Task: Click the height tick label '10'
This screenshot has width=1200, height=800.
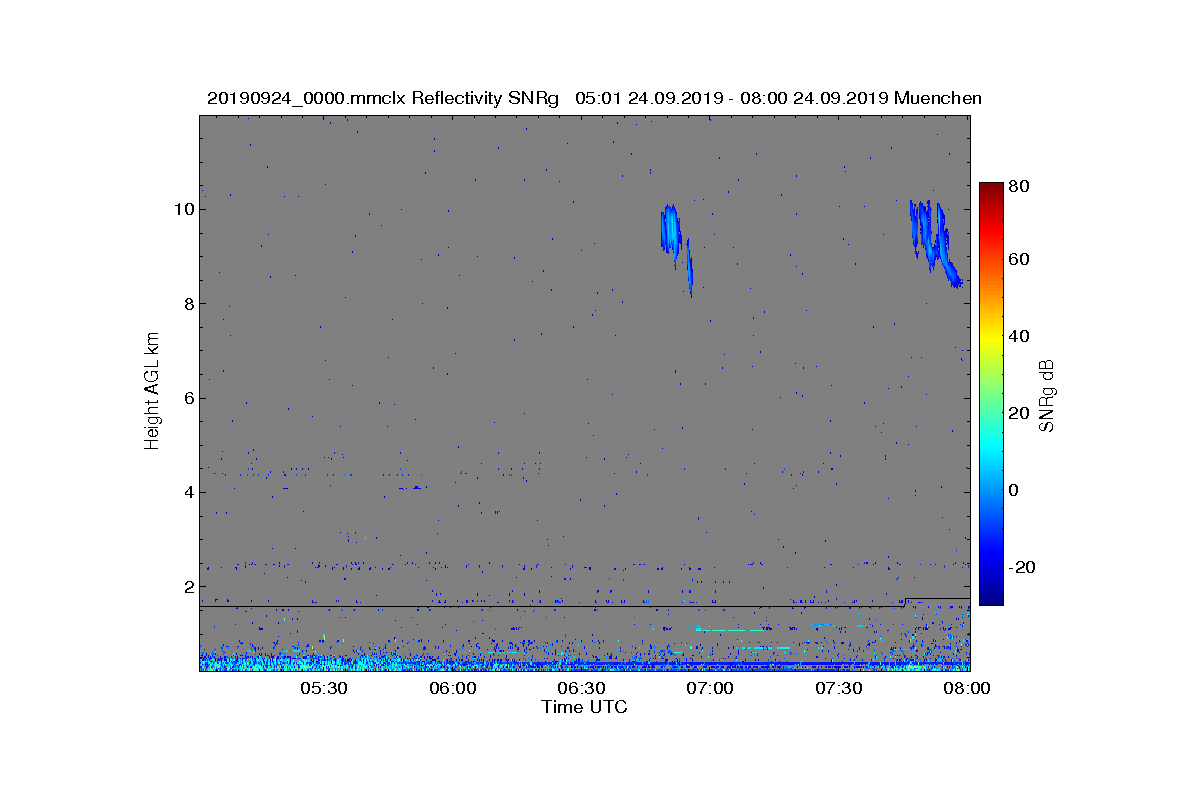Action: (183, 209)
